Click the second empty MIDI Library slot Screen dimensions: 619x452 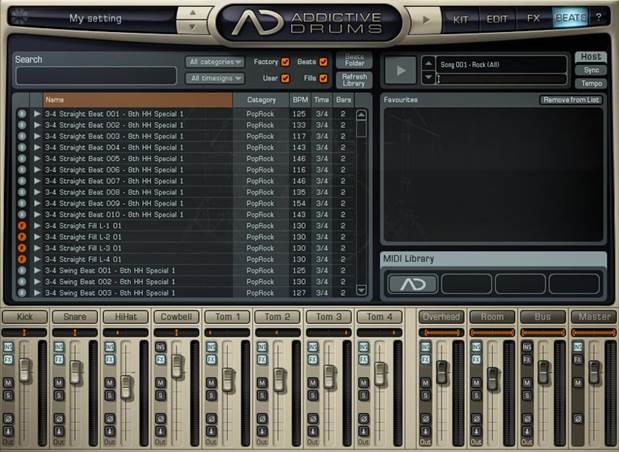click(520, 283)
